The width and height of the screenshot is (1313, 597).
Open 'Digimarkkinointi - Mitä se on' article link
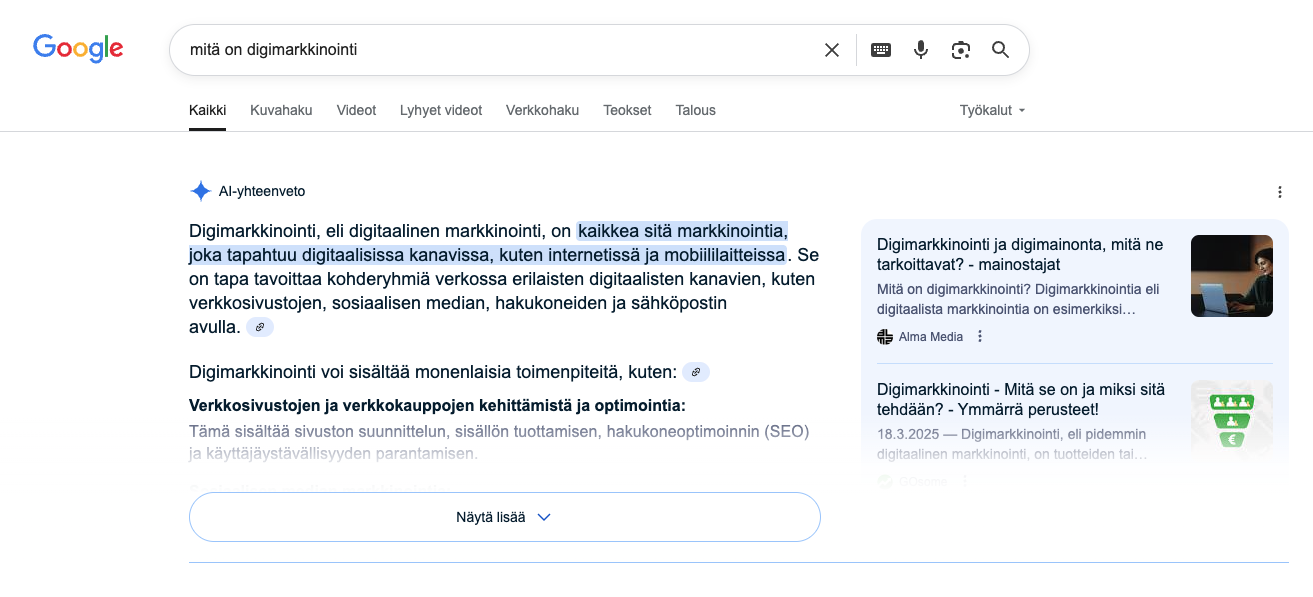(1022, 399)
